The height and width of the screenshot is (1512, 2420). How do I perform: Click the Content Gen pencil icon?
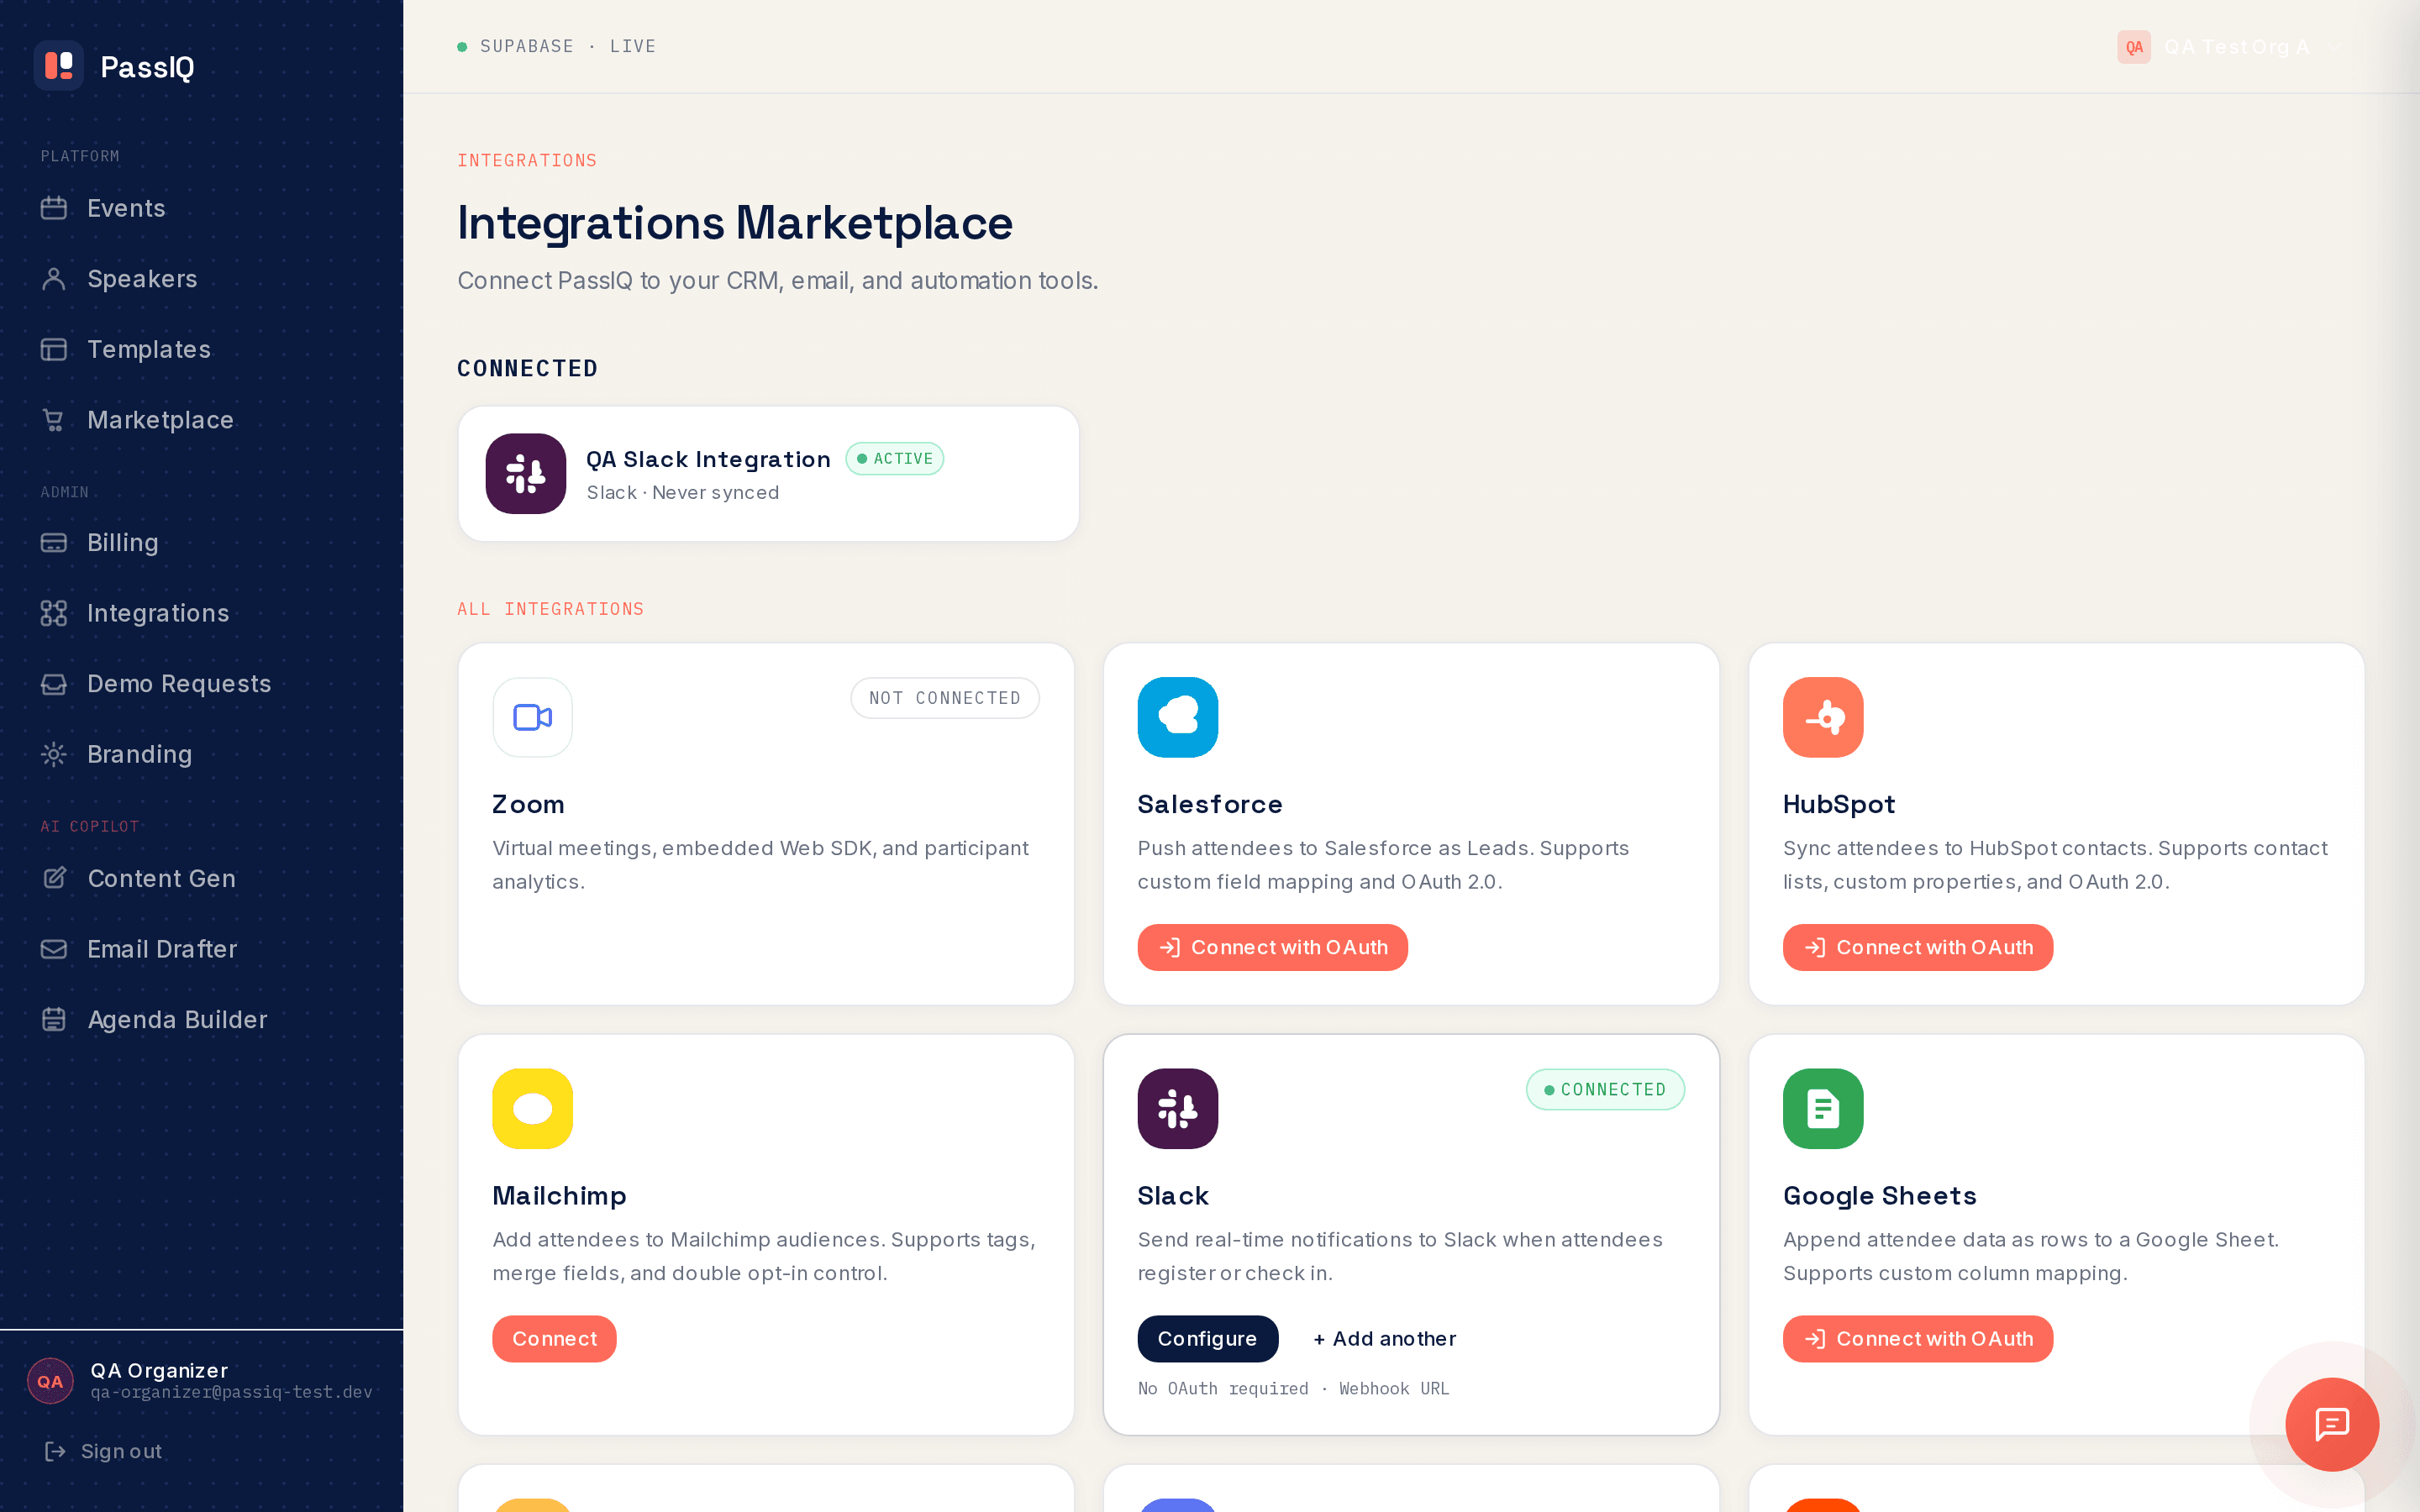[54, 878]
